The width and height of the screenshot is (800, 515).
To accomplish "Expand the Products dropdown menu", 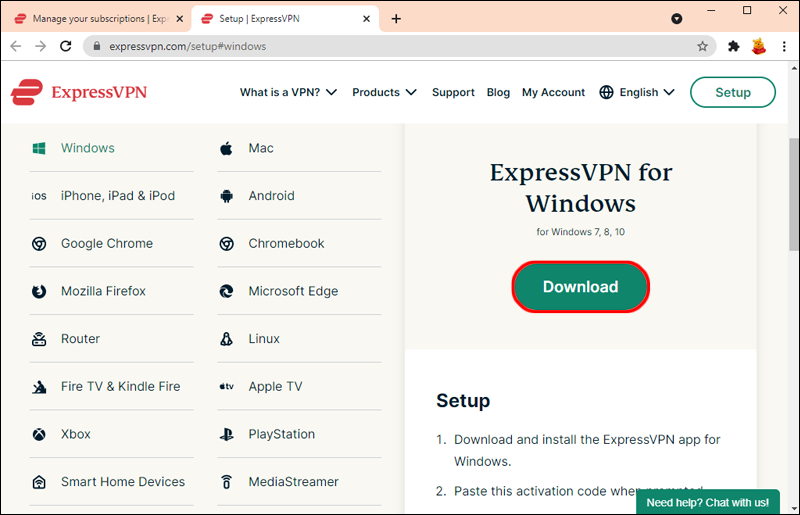I will [384, 92].
